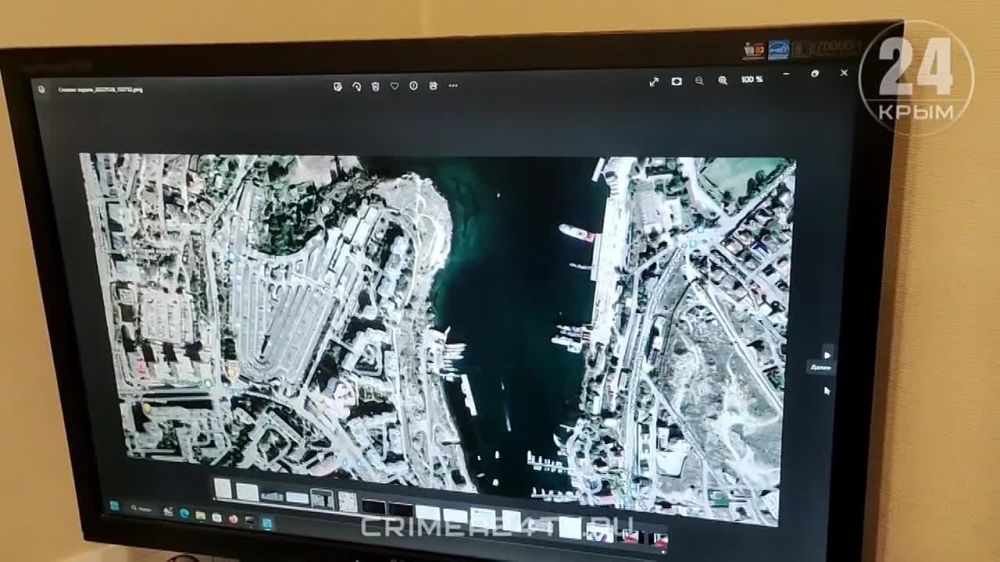Viewport: 1000px width, 562px height.
Task: Select the second white thumbnail in filmstrip
Action: point(247,492)
